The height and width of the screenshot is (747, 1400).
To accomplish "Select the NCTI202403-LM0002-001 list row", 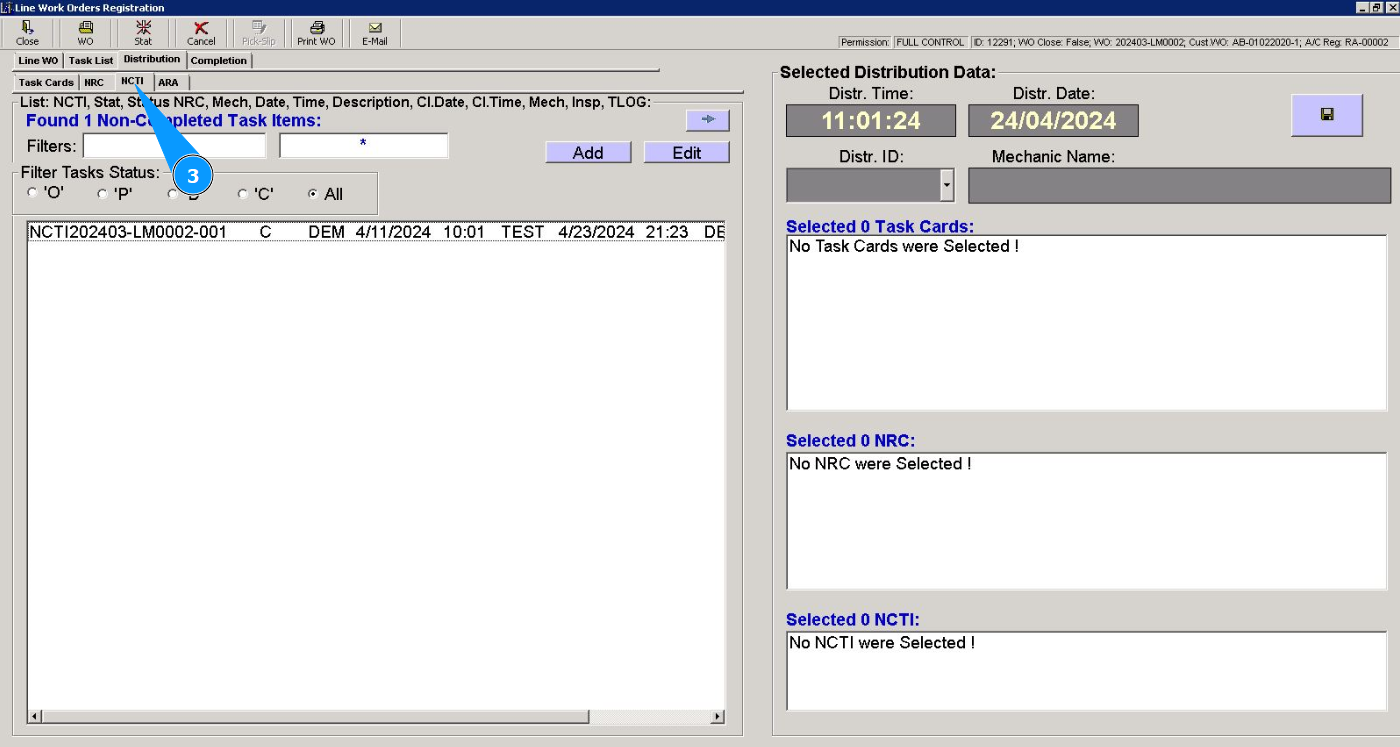I will click(x=376, y=232).
